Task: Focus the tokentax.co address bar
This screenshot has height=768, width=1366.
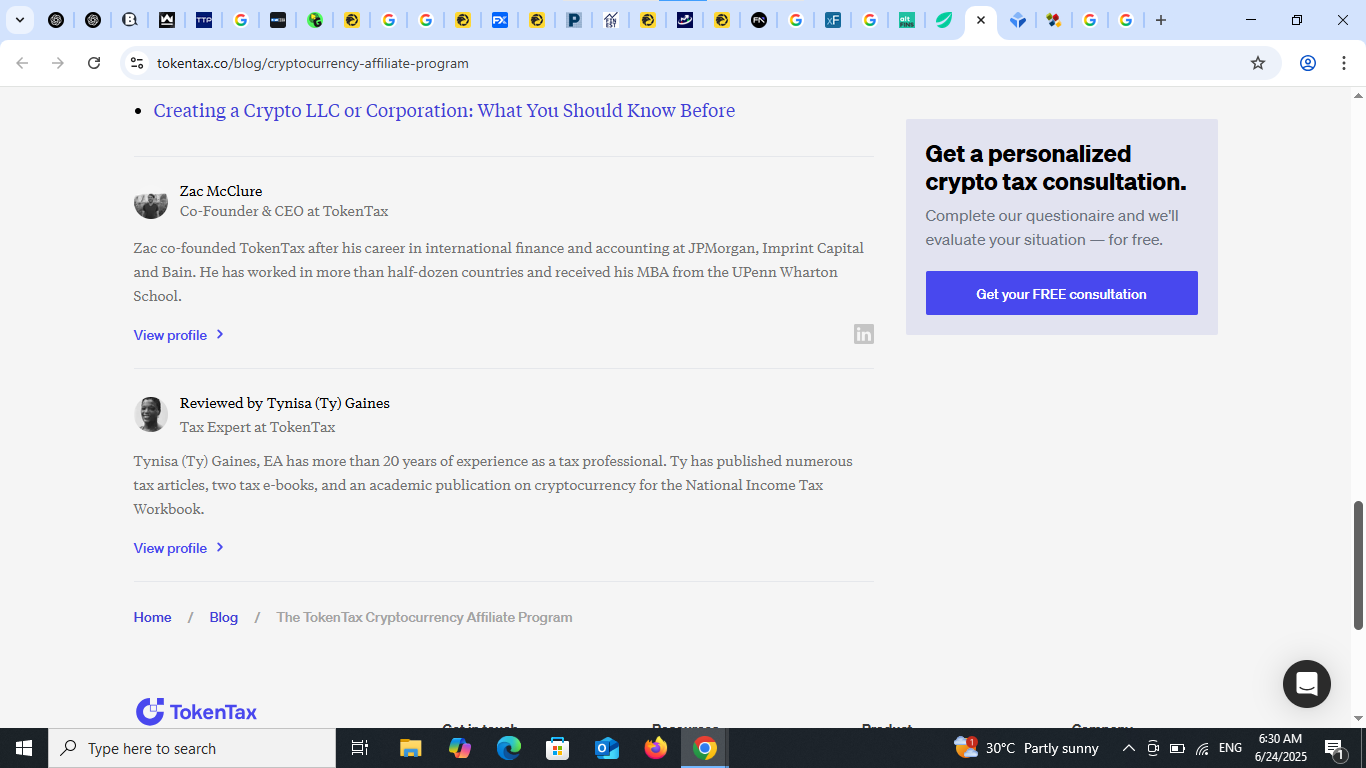Action: [x=700, y=63]
